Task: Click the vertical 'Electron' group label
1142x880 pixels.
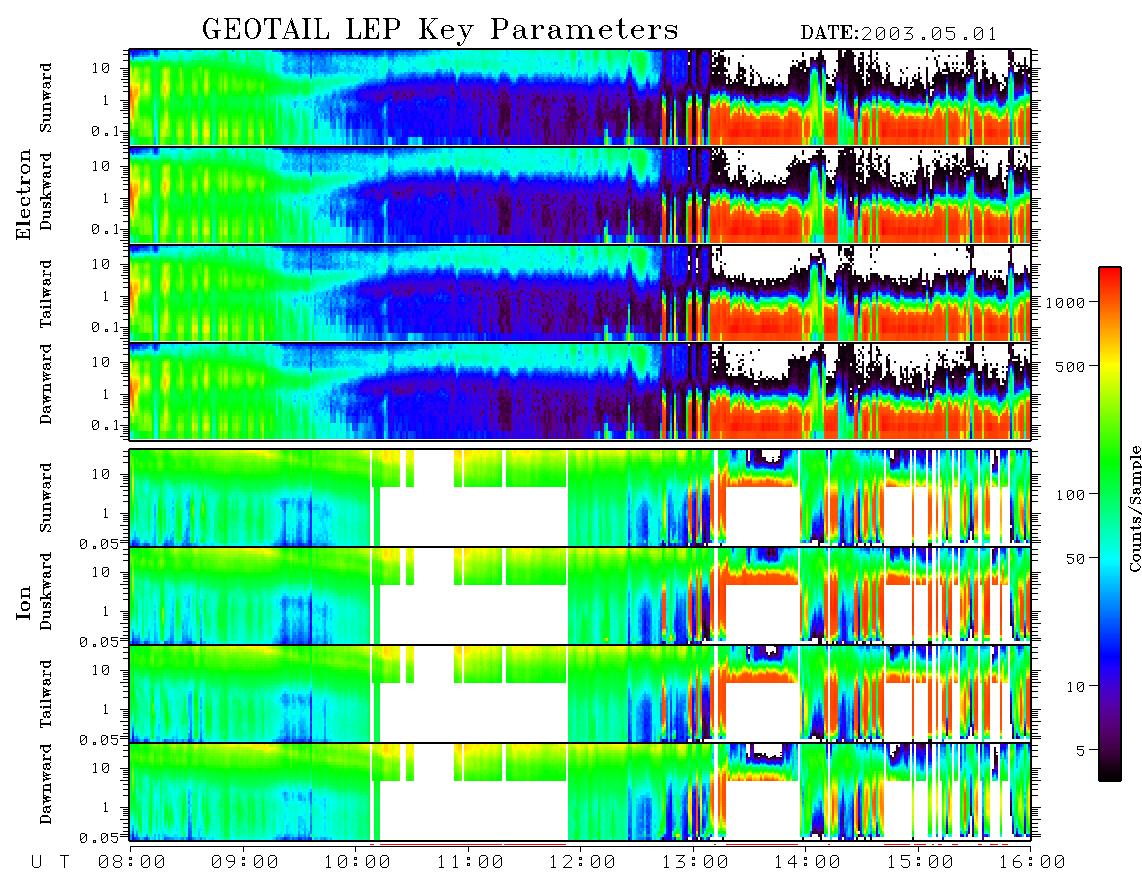Action: pos(24,195)
